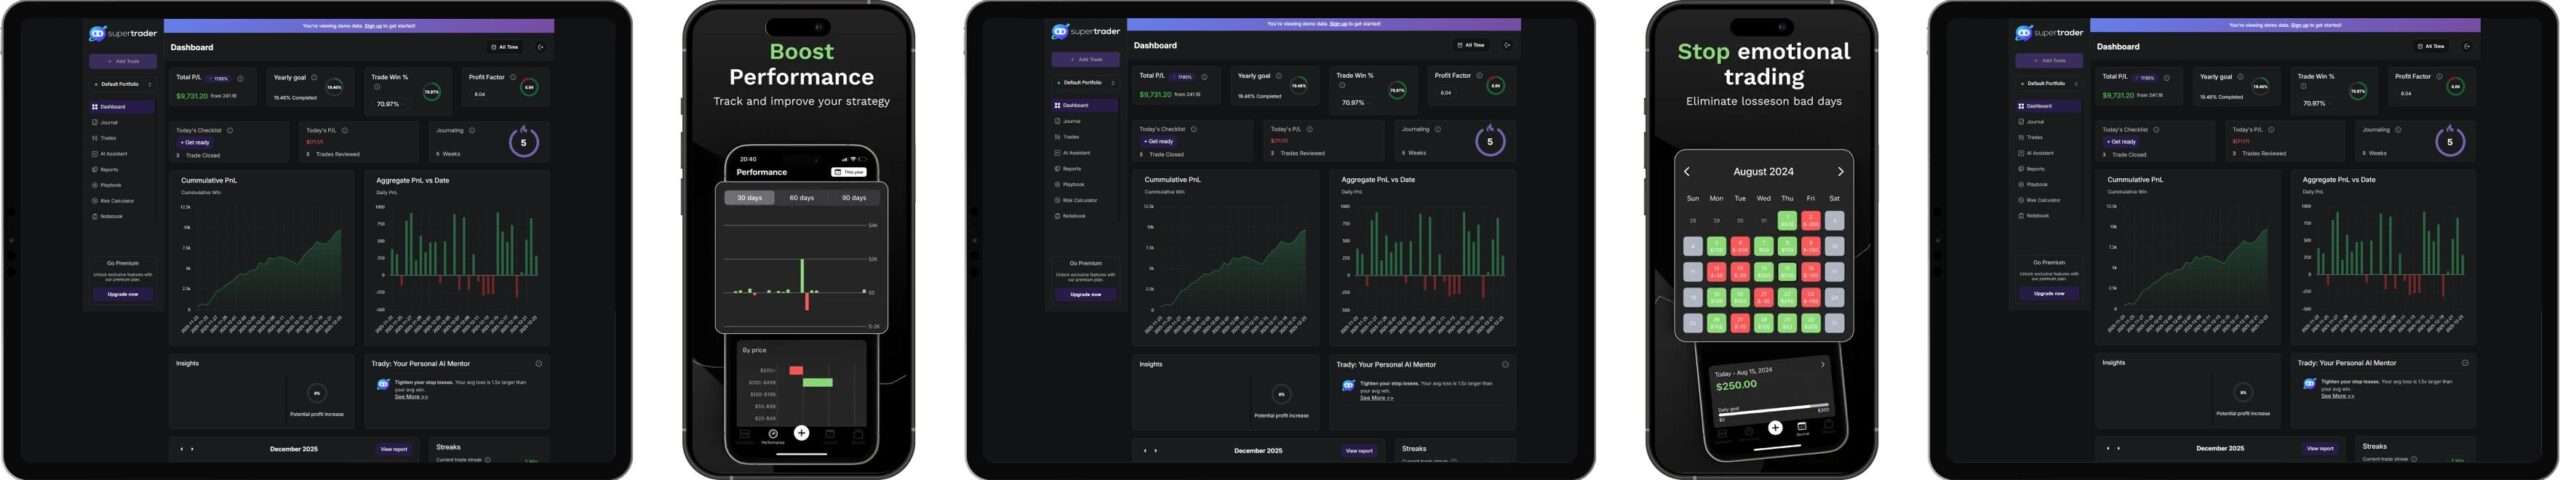Image resolution: width=2560 pixels, height=480 pixels.
Task: Open Playbook in the leftmost tablet's sidebar
Action: pos(110,185)
